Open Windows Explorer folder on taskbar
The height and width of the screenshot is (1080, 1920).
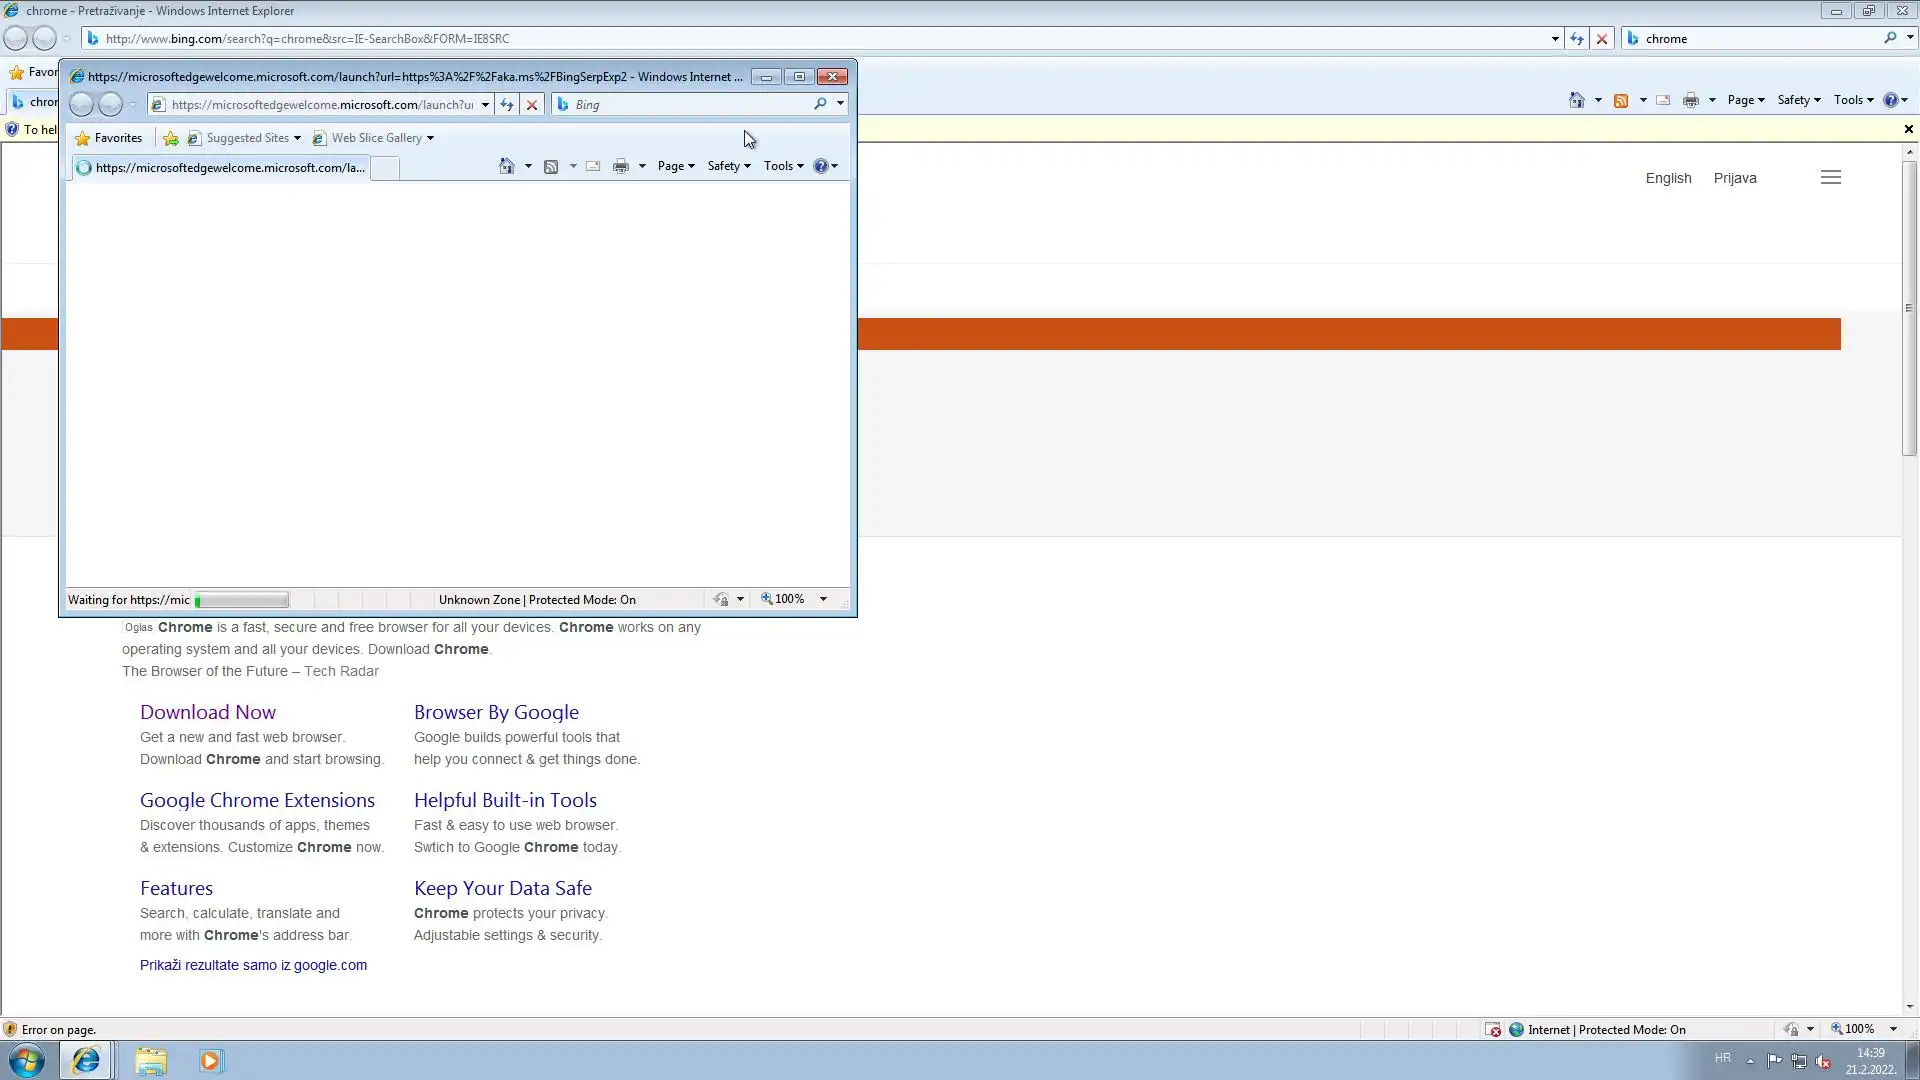[151, 1061]
